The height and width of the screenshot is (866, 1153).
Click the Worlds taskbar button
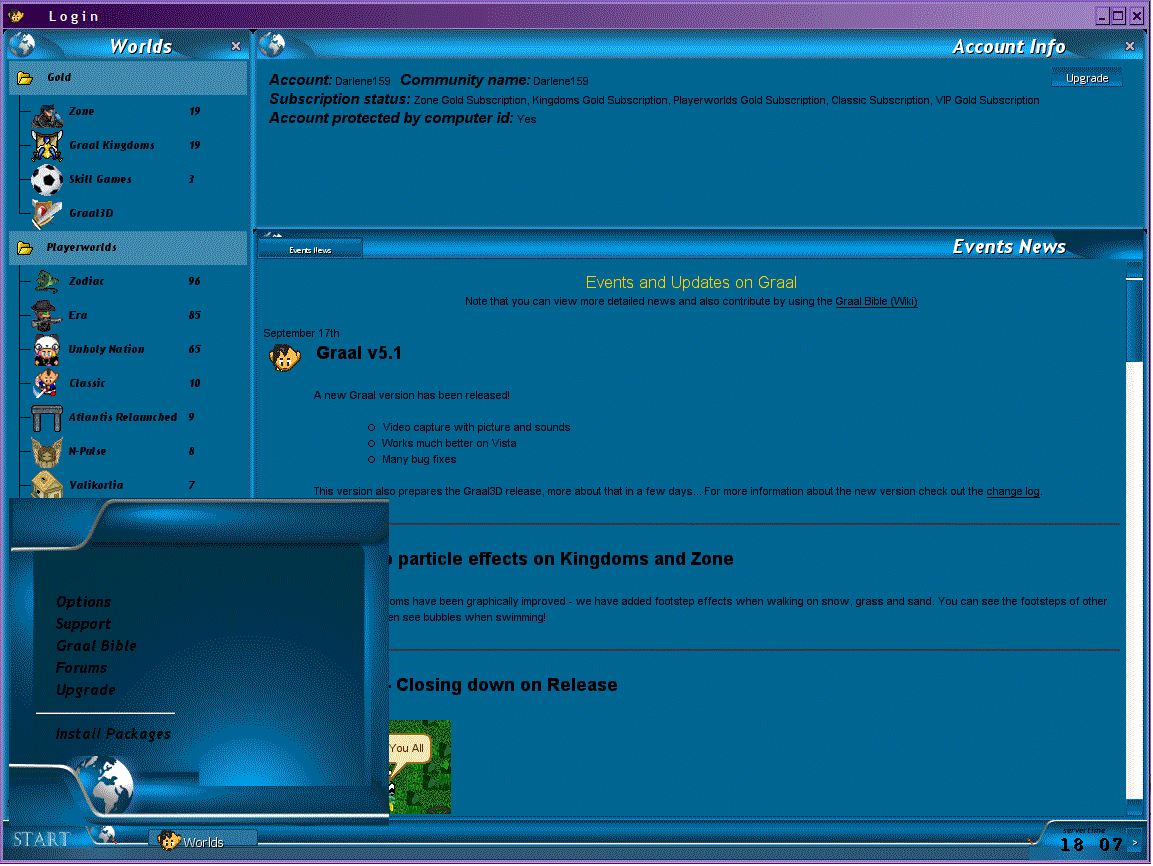tap(203, 840)
